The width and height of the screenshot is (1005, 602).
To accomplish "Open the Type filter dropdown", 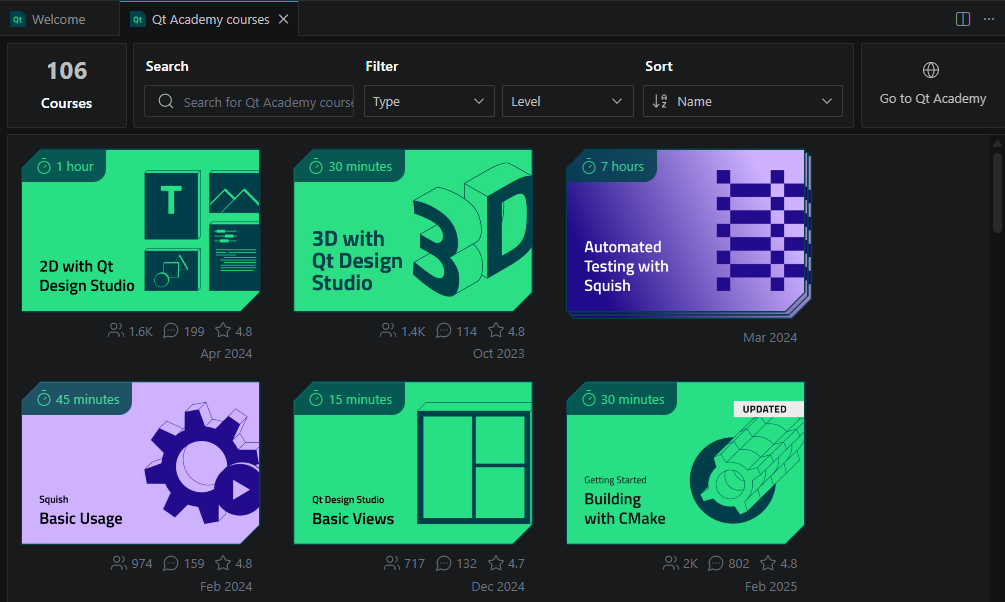I will [x=429, y=101].
